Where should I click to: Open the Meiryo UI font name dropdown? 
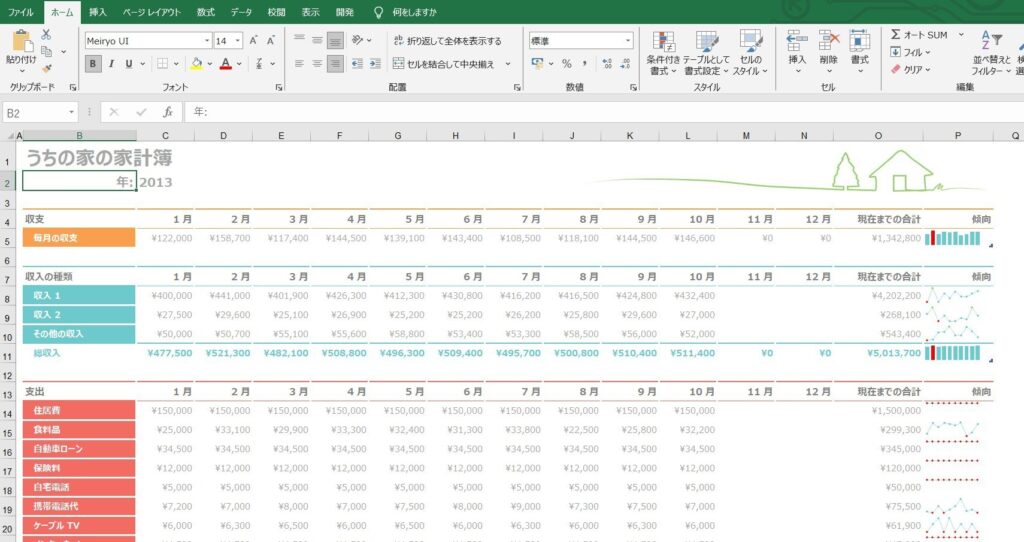coord(207,40)
